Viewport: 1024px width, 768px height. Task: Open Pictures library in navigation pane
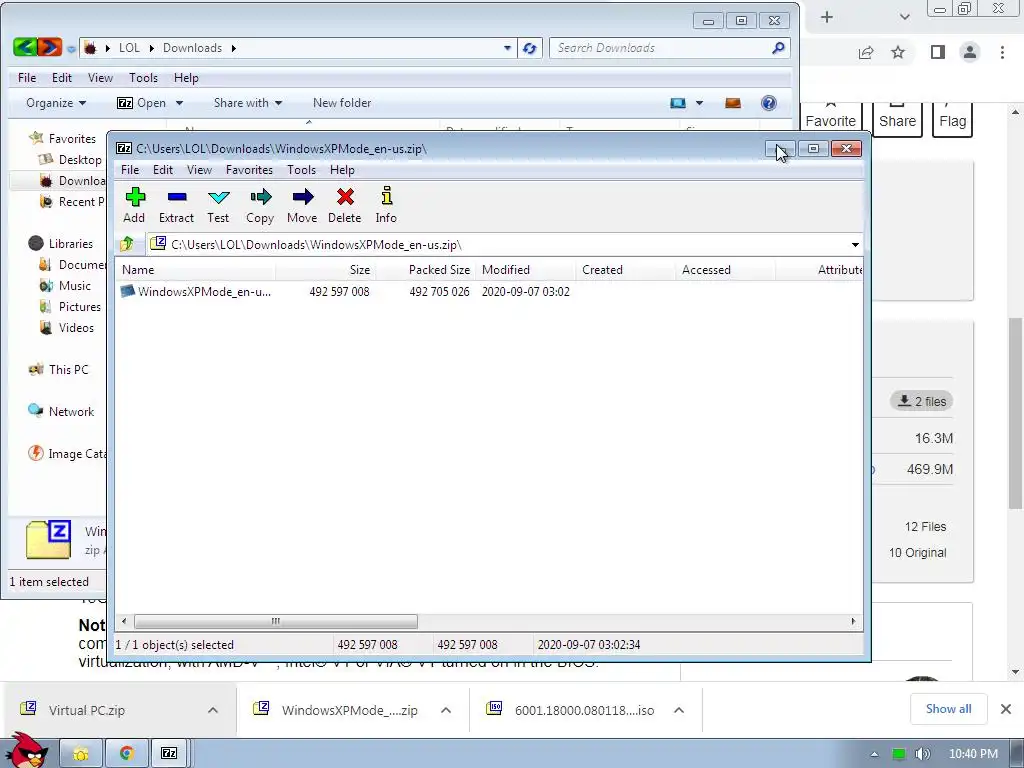[70, 306]
